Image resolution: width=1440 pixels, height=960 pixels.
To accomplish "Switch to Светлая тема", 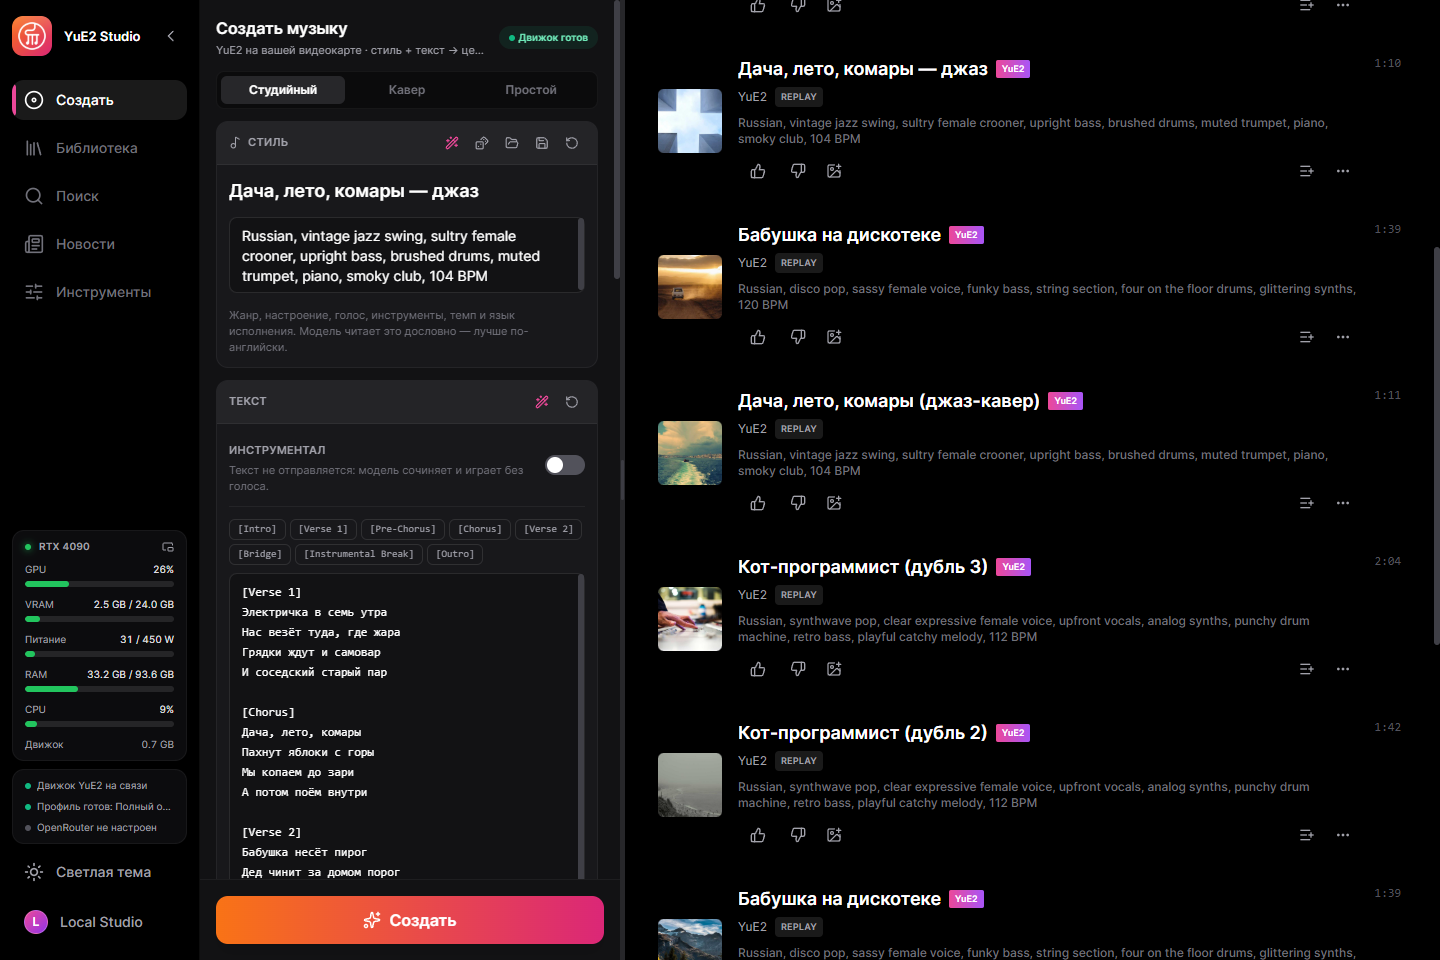I will click(x=99, y=872).
